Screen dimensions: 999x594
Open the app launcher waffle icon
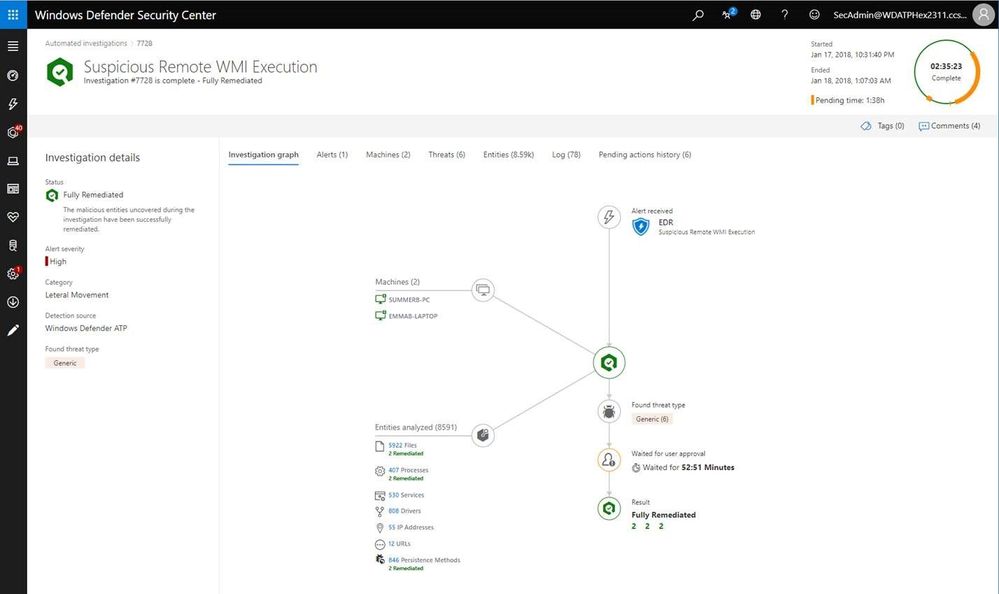[13, 14]
